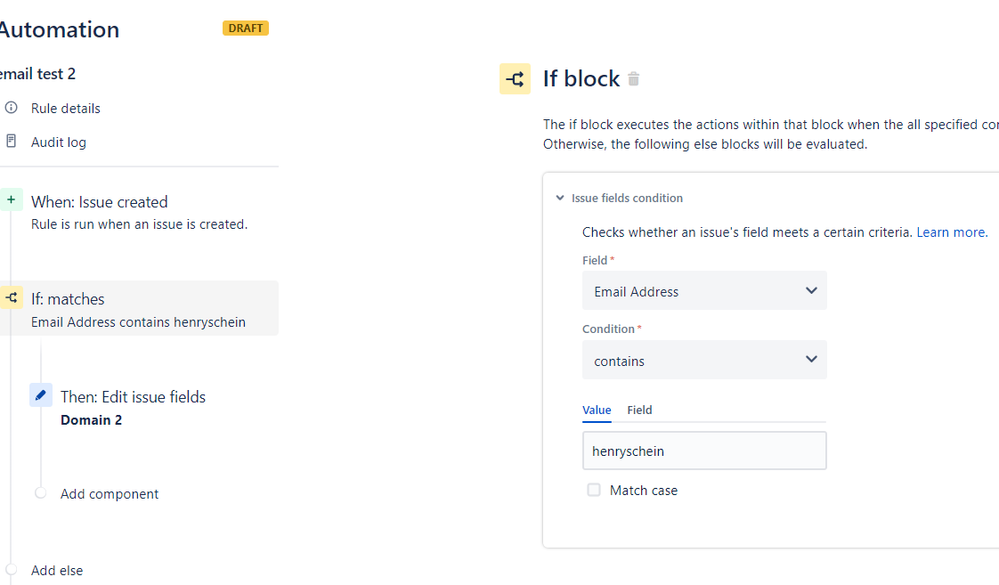Collapse the Issue fields condition section

(x=560, y=198)
